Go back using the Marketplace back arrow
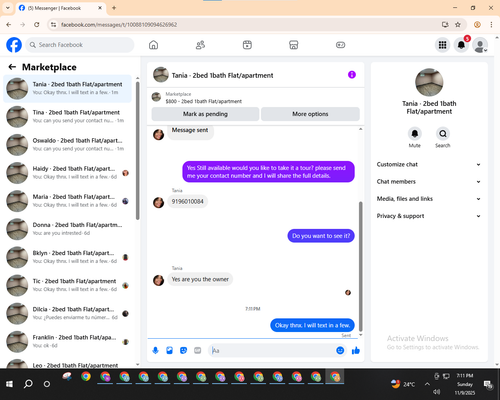 12,67
